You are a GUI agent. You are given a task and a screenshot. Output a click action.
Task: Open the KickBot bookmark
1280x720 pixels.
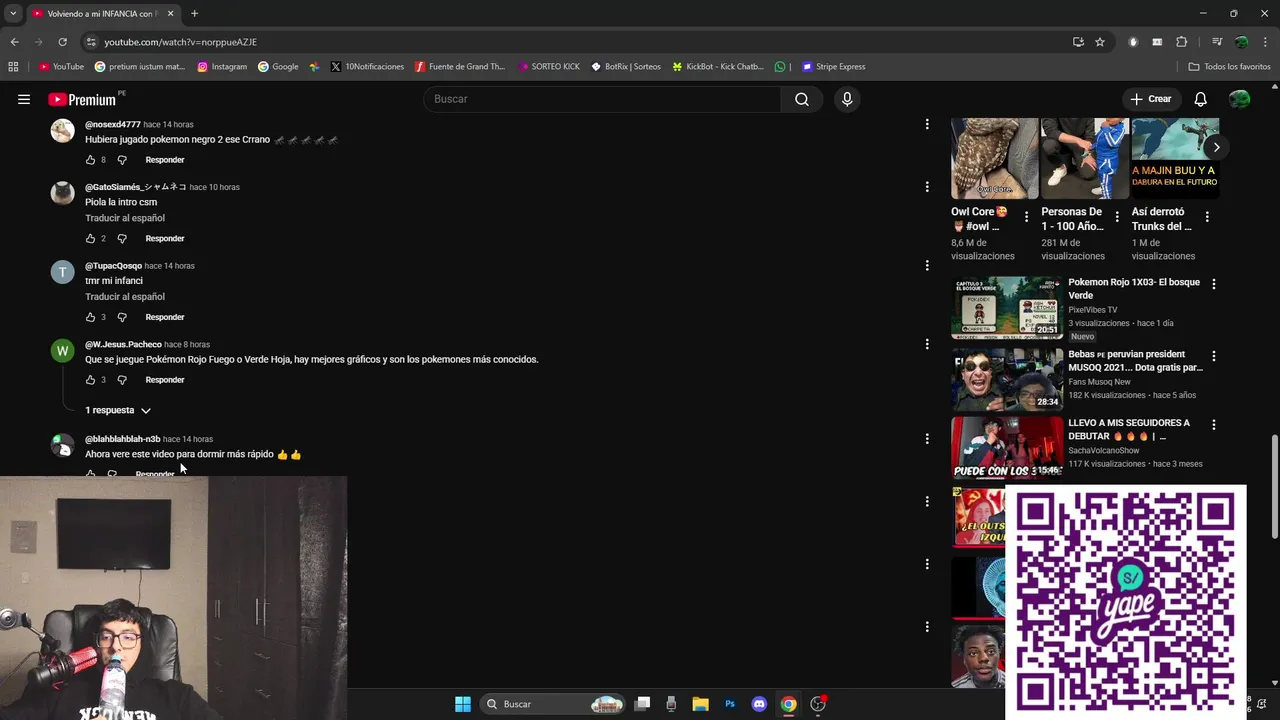pos(718,67)
